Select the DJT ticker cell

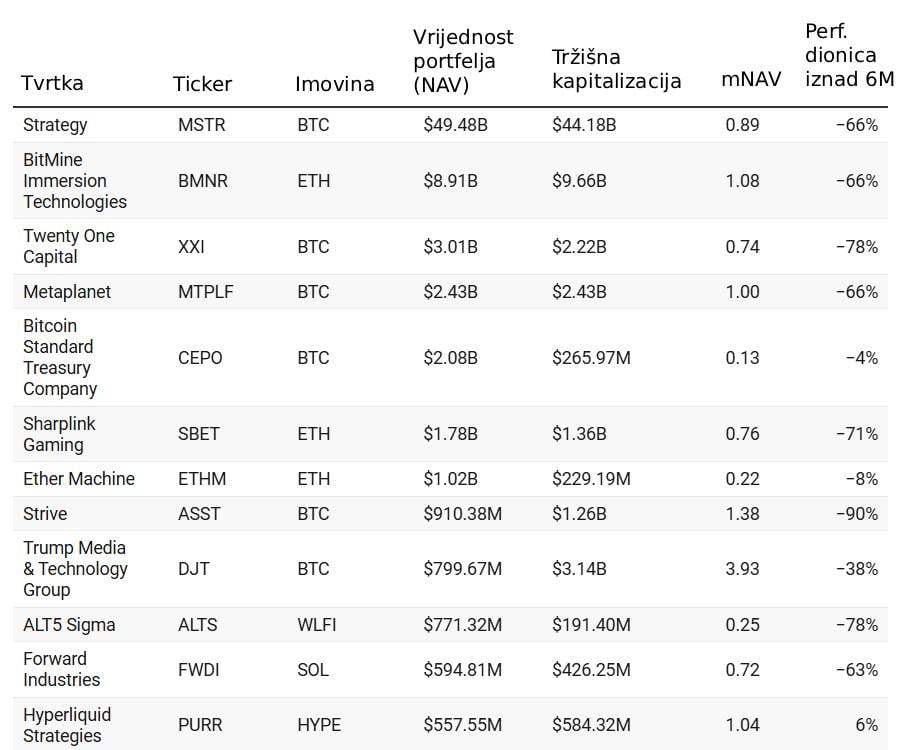pos(192,569)
